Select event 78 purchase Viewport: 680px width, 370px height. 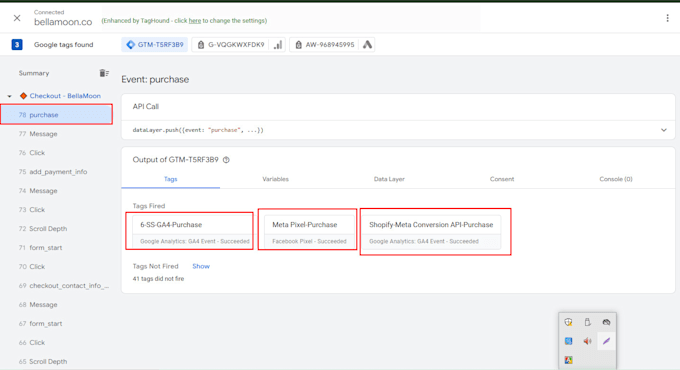coord(57,115)
